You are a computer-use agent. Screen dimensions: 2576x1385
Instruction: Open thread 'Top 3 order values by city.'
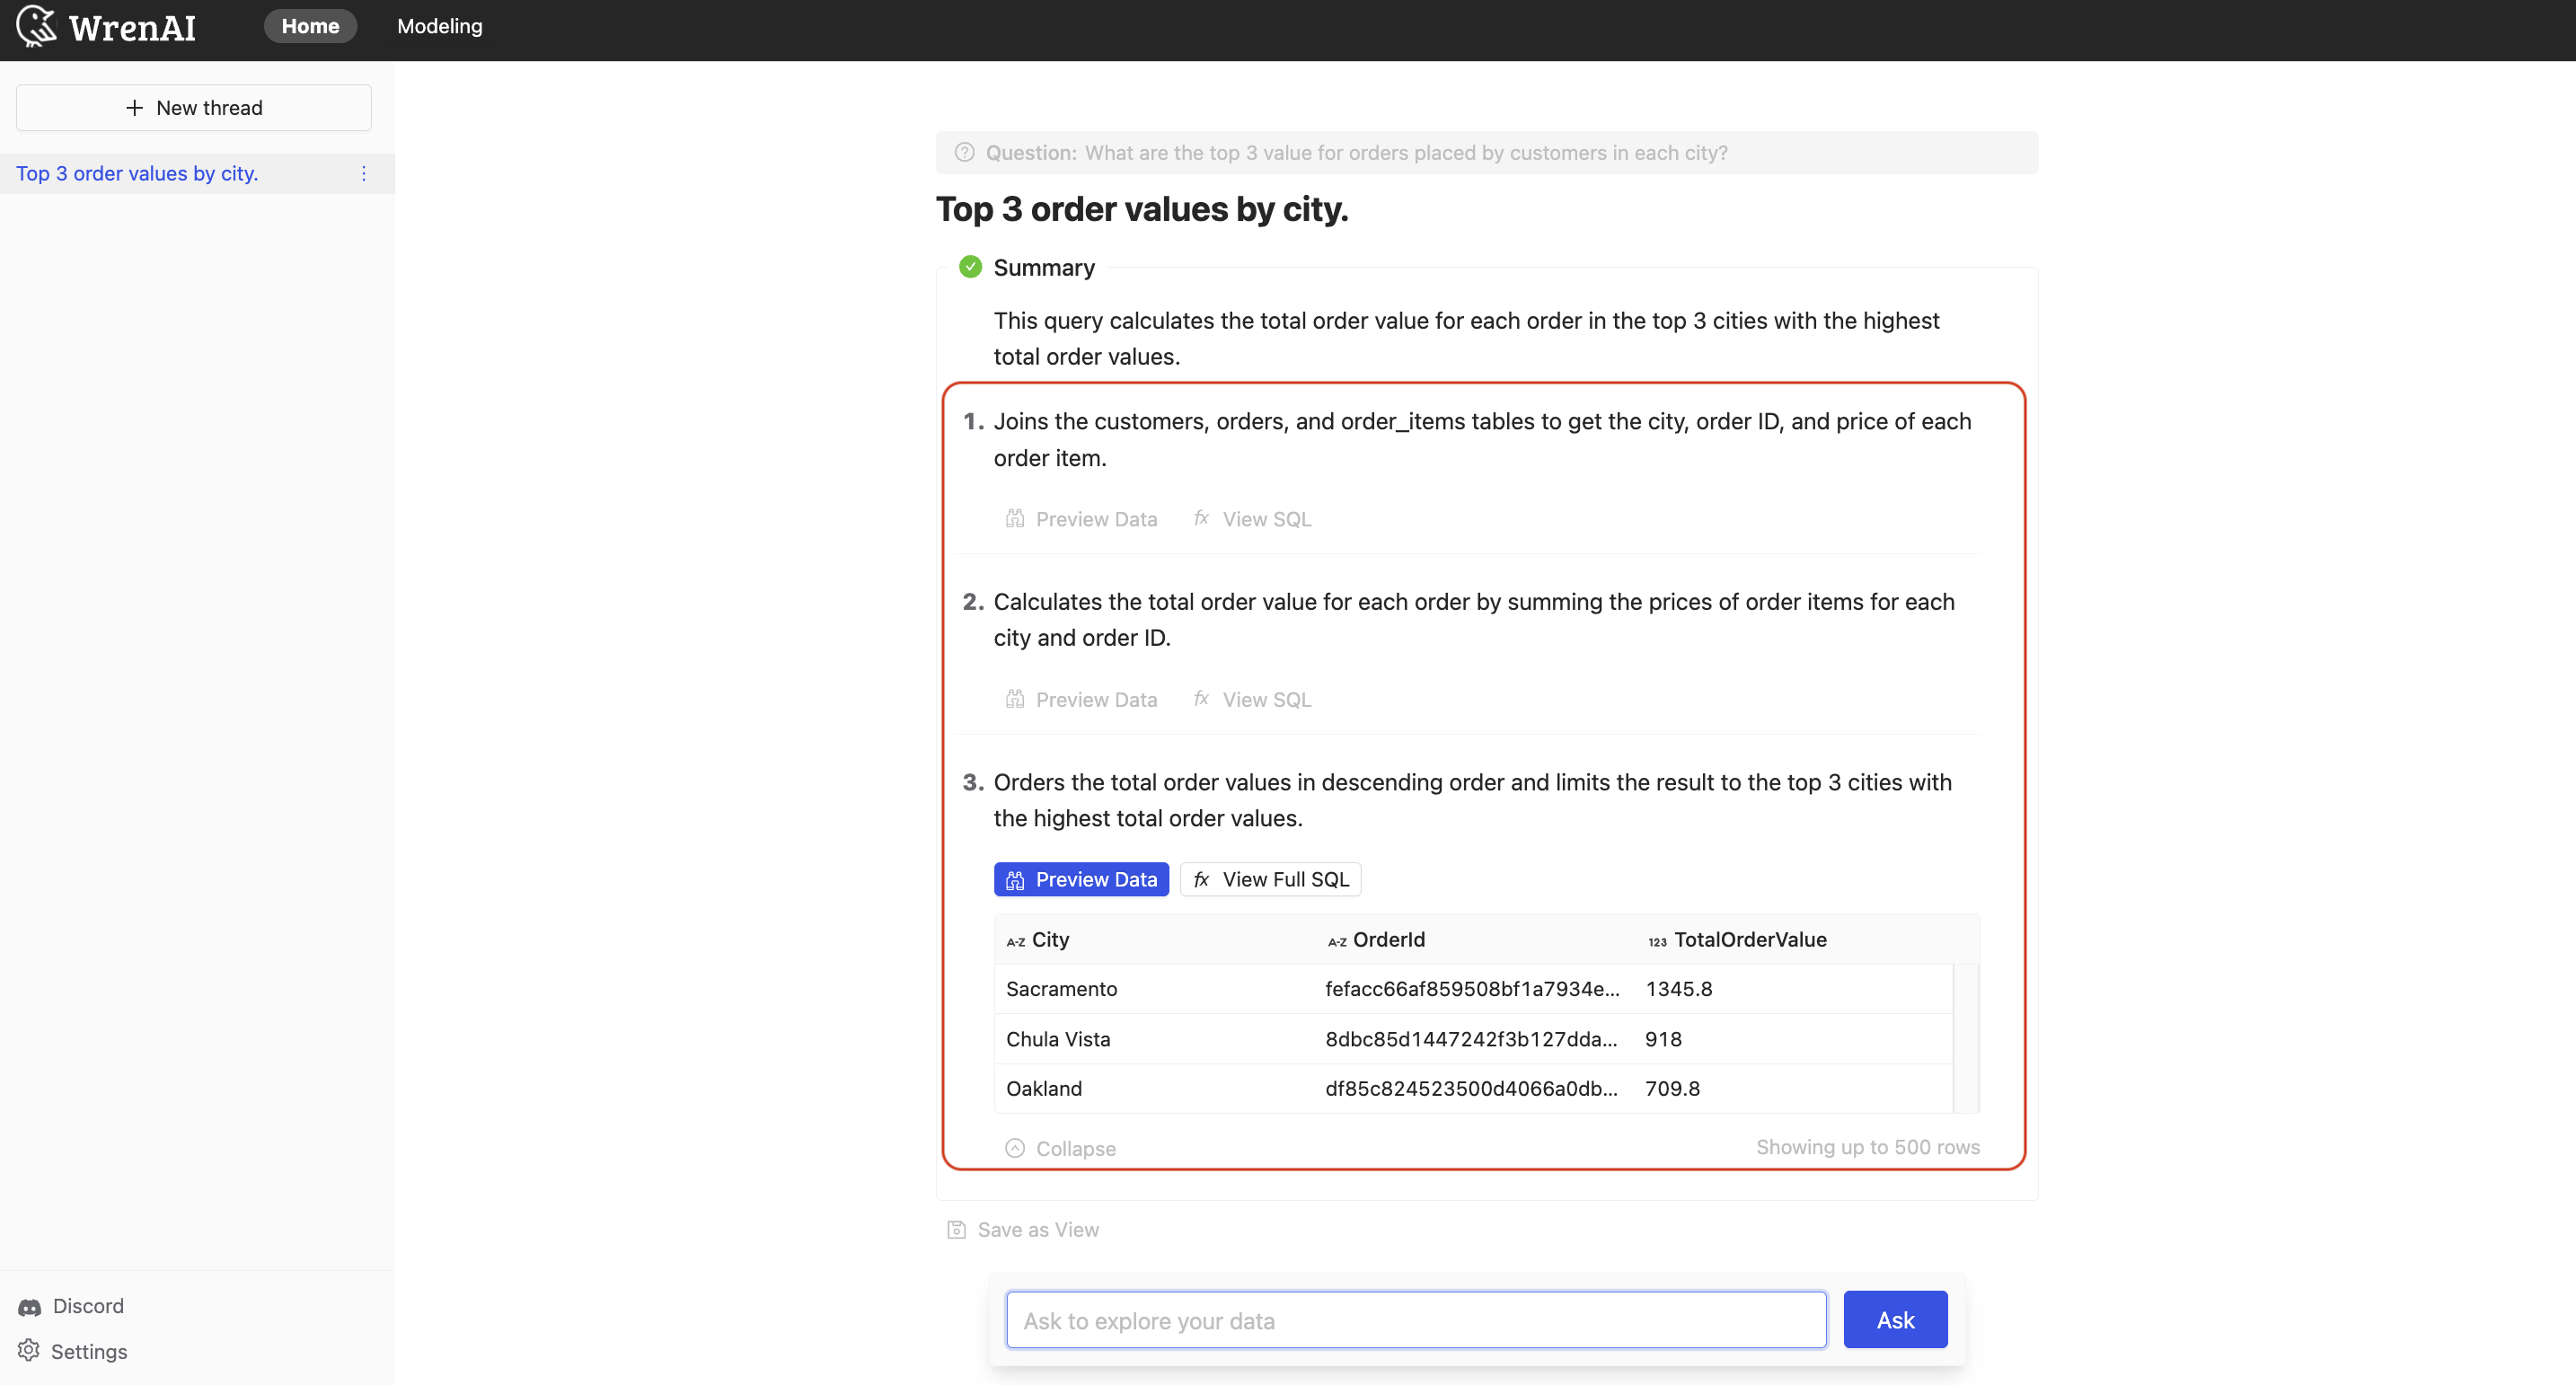tap(137, 173)
